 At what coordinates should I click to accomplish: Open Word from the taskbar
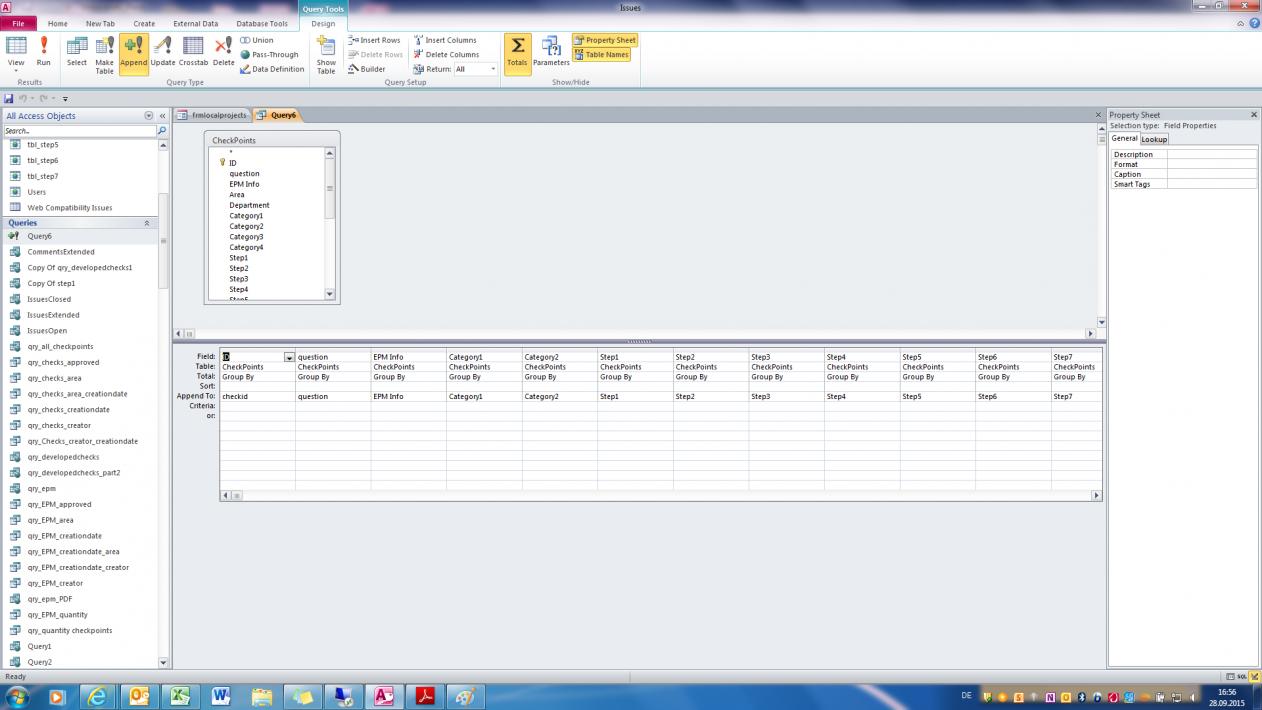[x=221, y=696]
